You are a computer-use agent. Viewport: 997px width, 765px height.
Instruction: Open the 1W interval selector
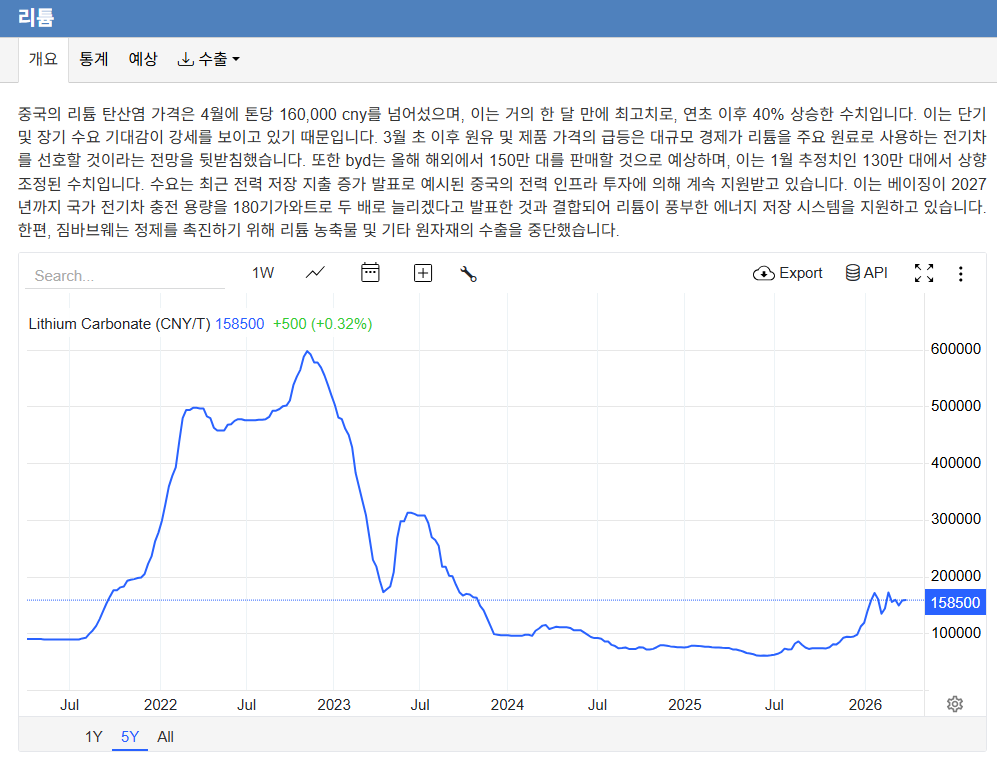[x=263, y=273]
